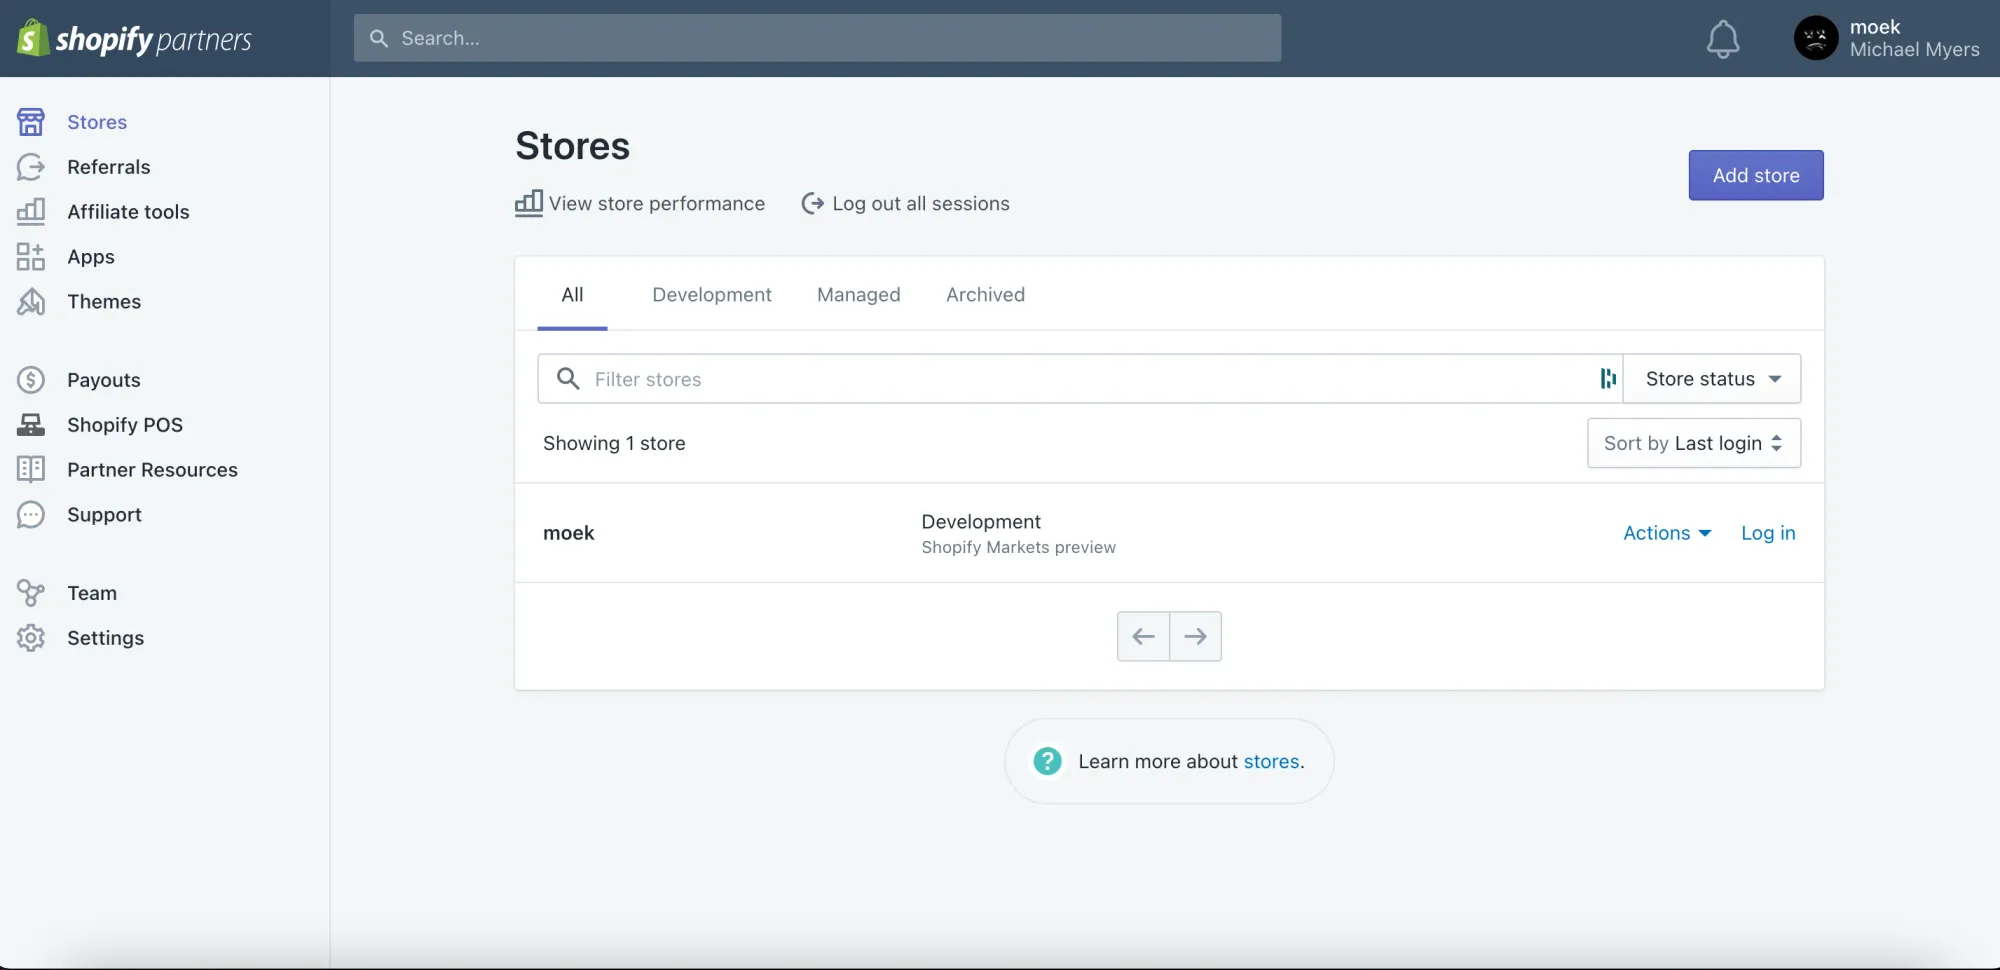Click the Showing 1 store text

(614, 443)
